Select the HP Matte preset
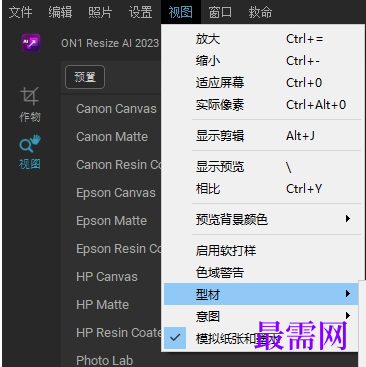The image size is (366, 367). coord(102,305)
